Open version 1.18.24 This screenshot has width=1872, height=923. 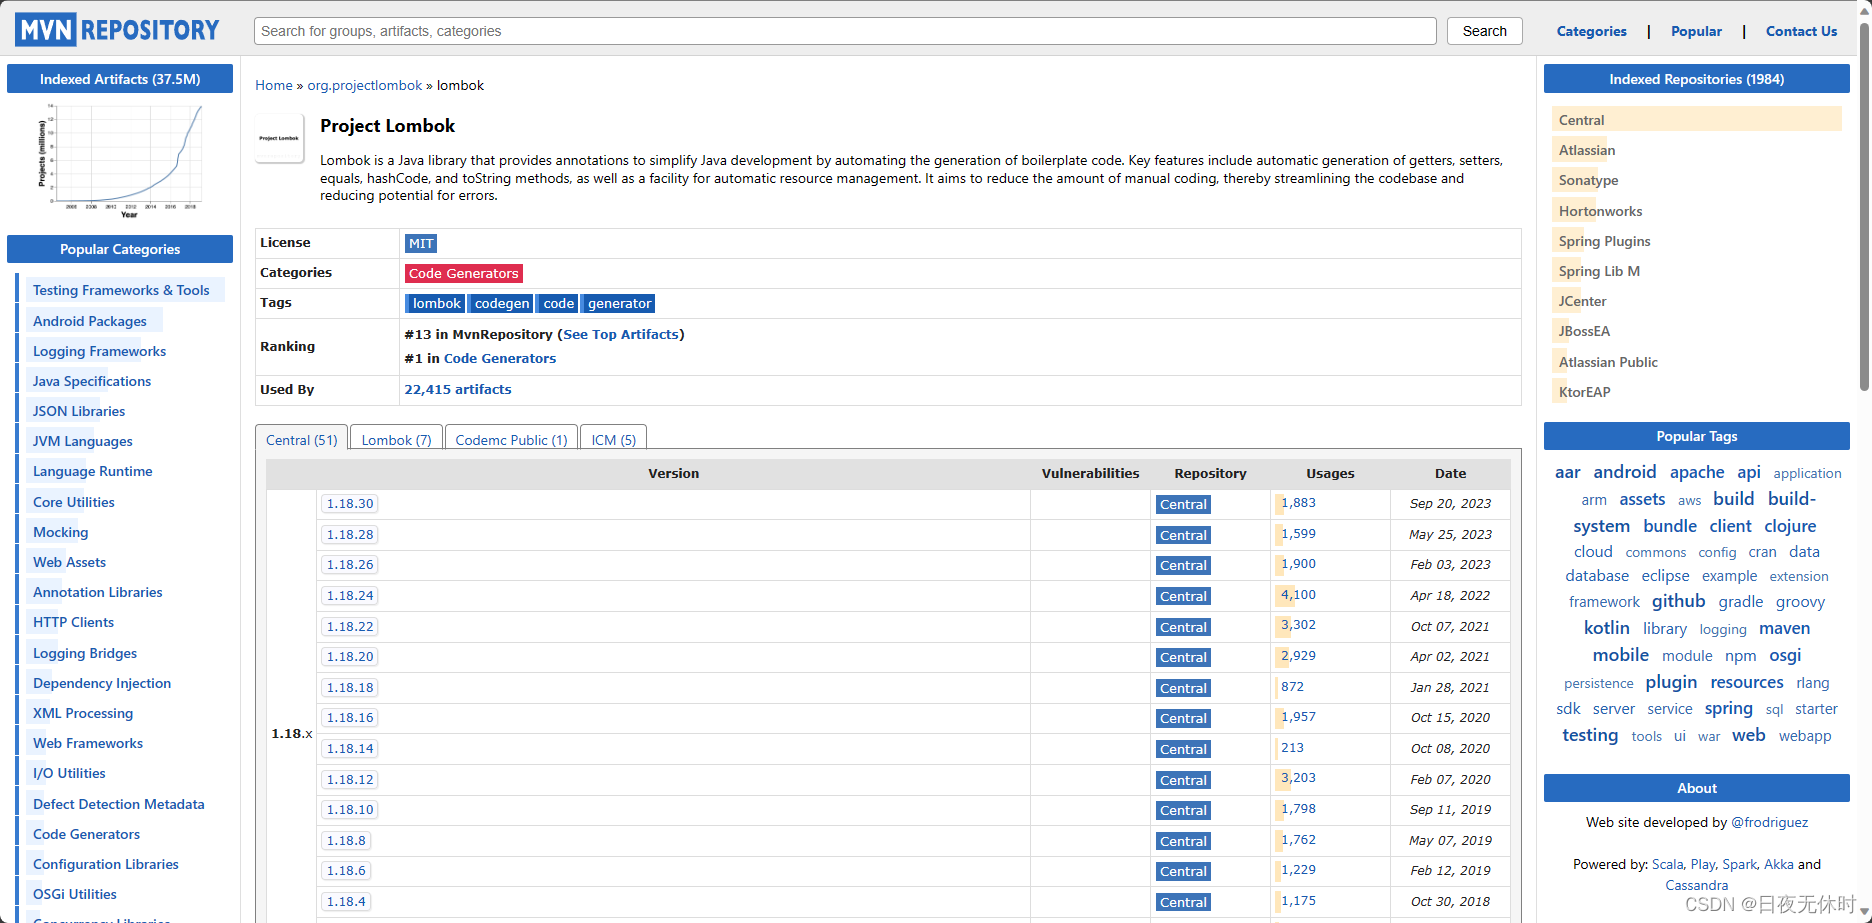(x=350, y=596)
